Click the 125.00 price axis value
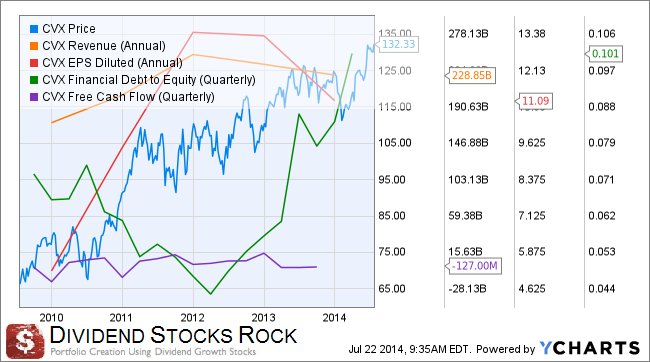650x362 pixels. [x=395, y=70]
